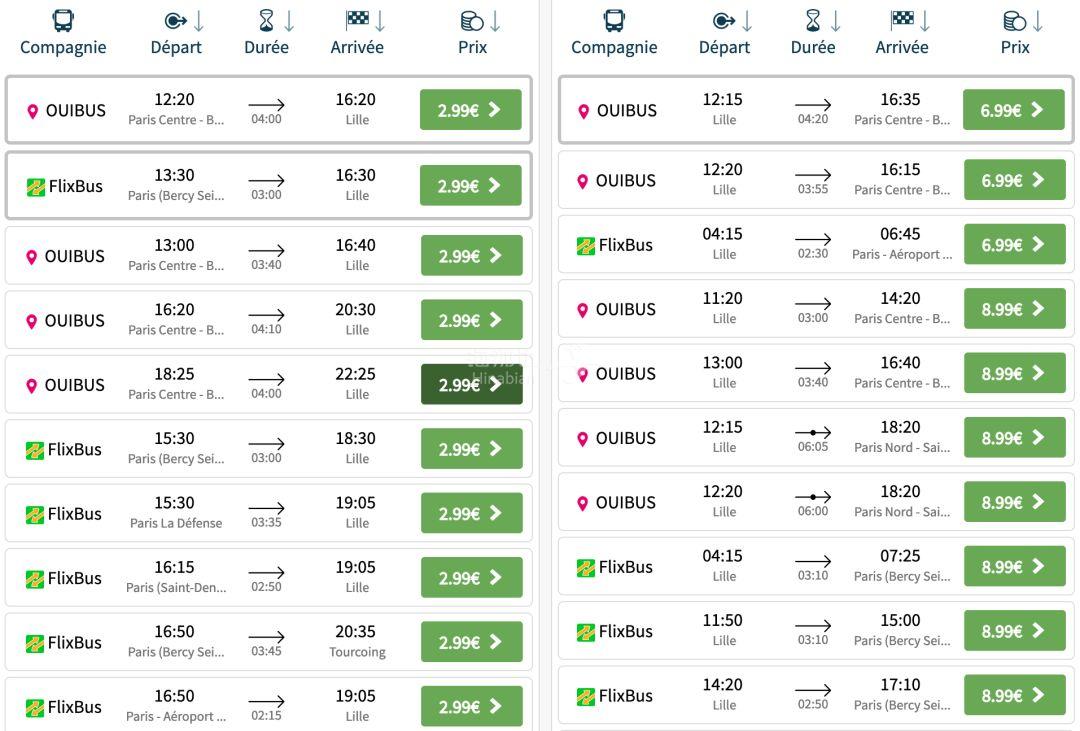Image resolution: width=1080 pixels, height=731 pixels.
Task: Click the bus icon above right Compagnie
Action: [x=614, y=21]
